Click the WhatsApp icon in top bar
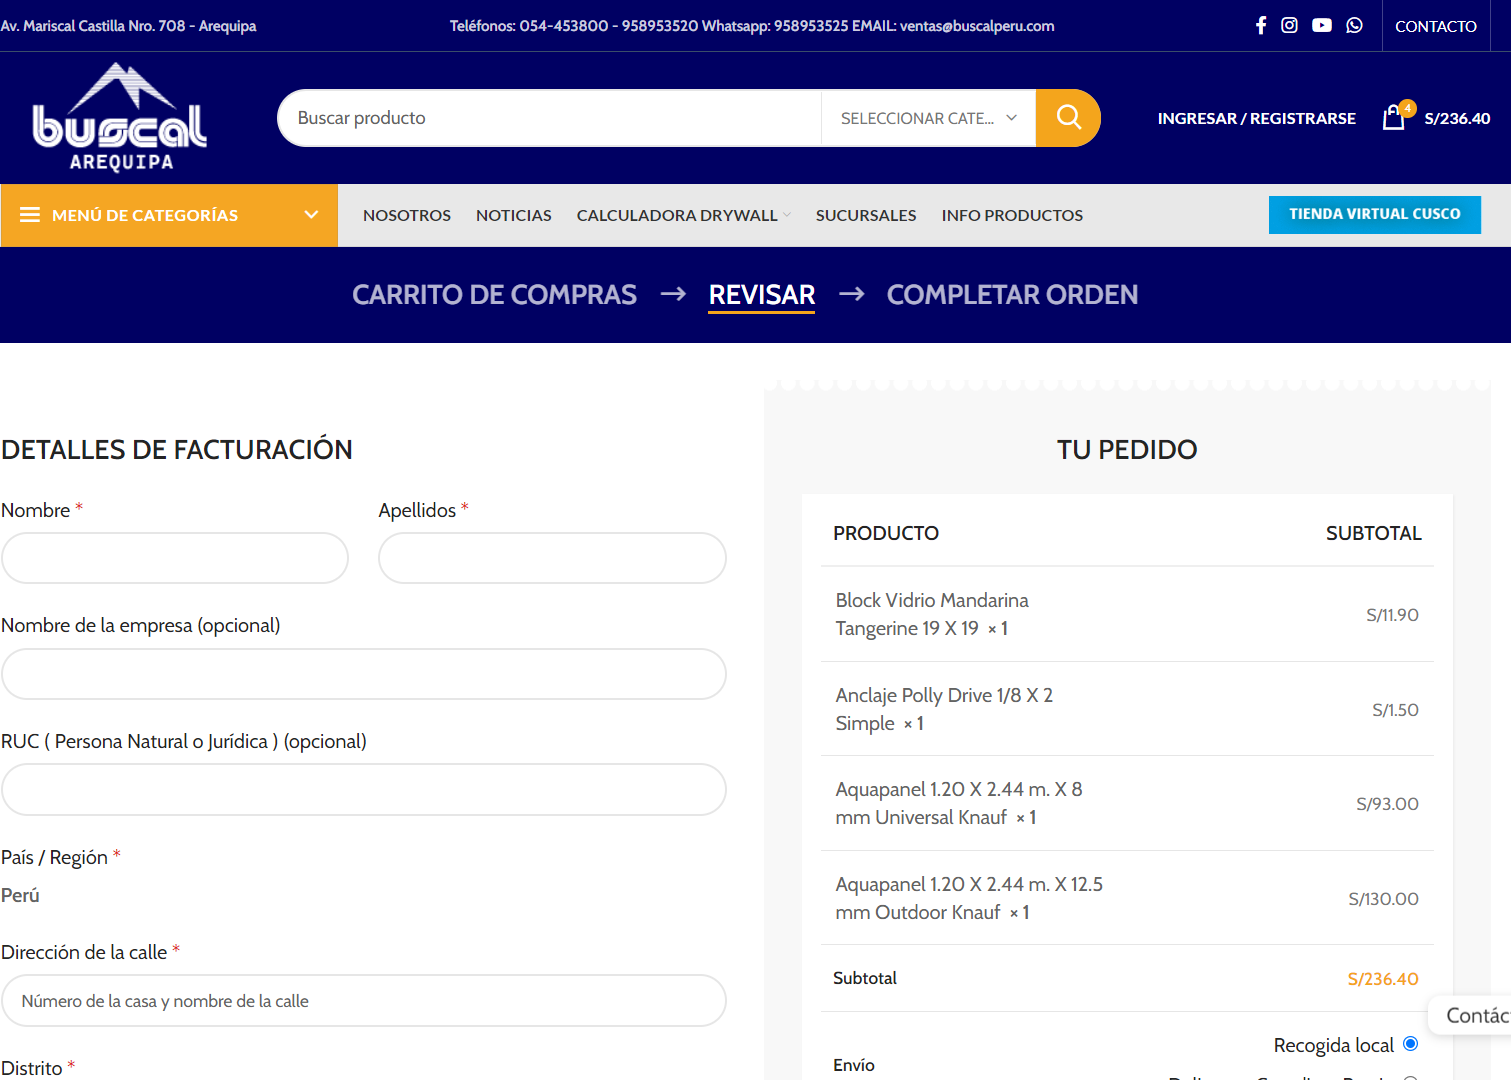The height and width of the screenshot is (1080, 1511). (x=1354, y=25)
